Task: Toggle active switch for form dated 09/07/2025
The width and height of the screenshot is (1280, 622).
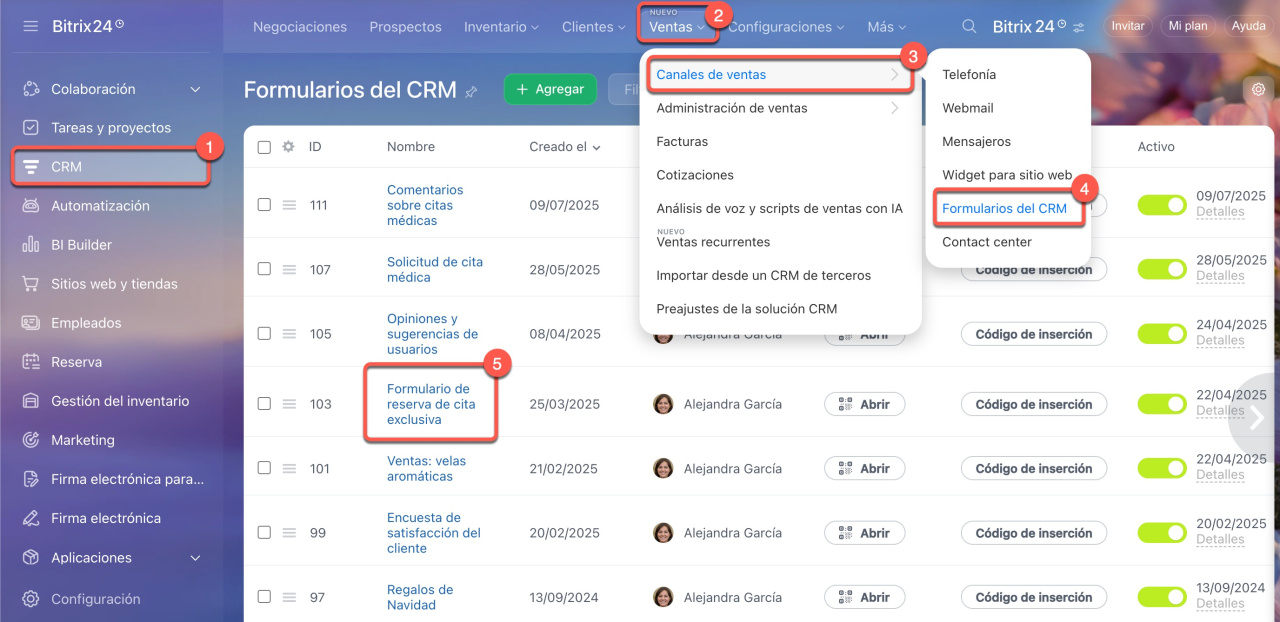Action: [1162, 205]
